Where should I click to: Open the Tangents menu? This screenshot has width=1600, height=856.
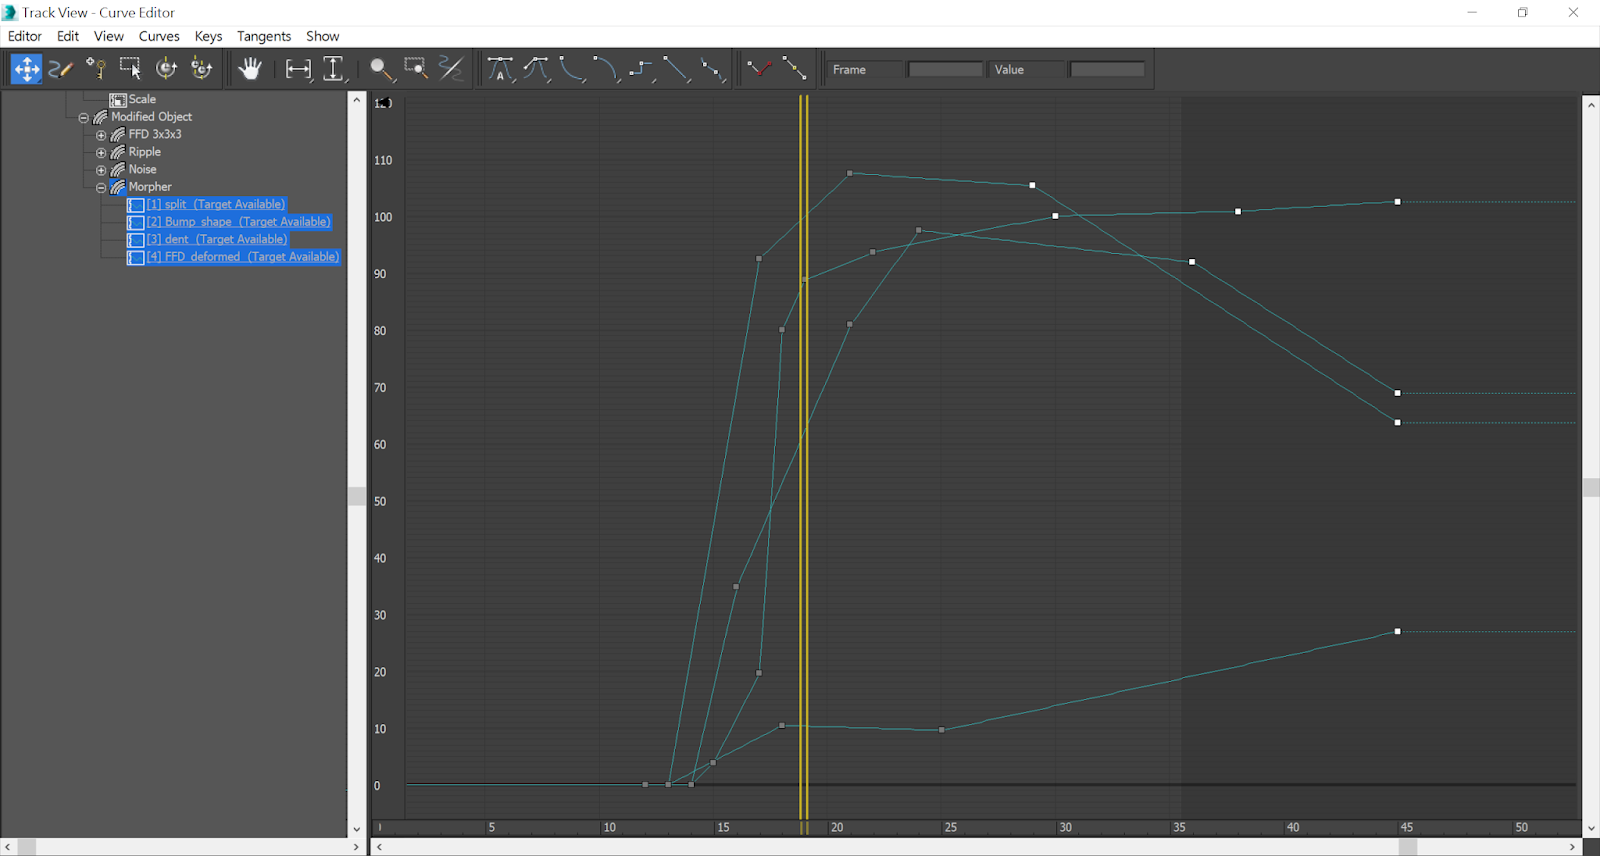coord(264,36)
